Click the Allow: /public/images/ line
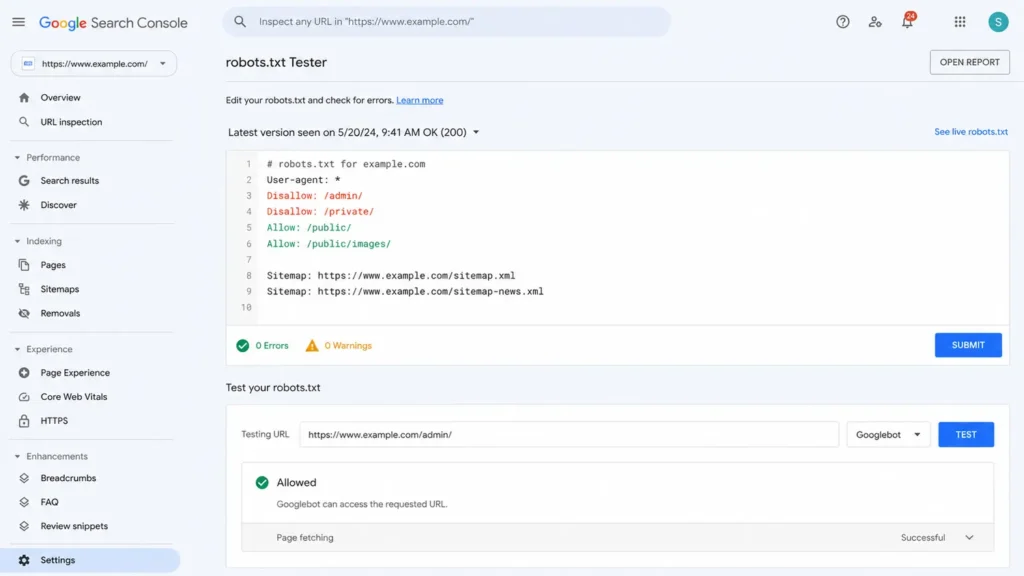The image size is (1024, 576). click(328, 244)
